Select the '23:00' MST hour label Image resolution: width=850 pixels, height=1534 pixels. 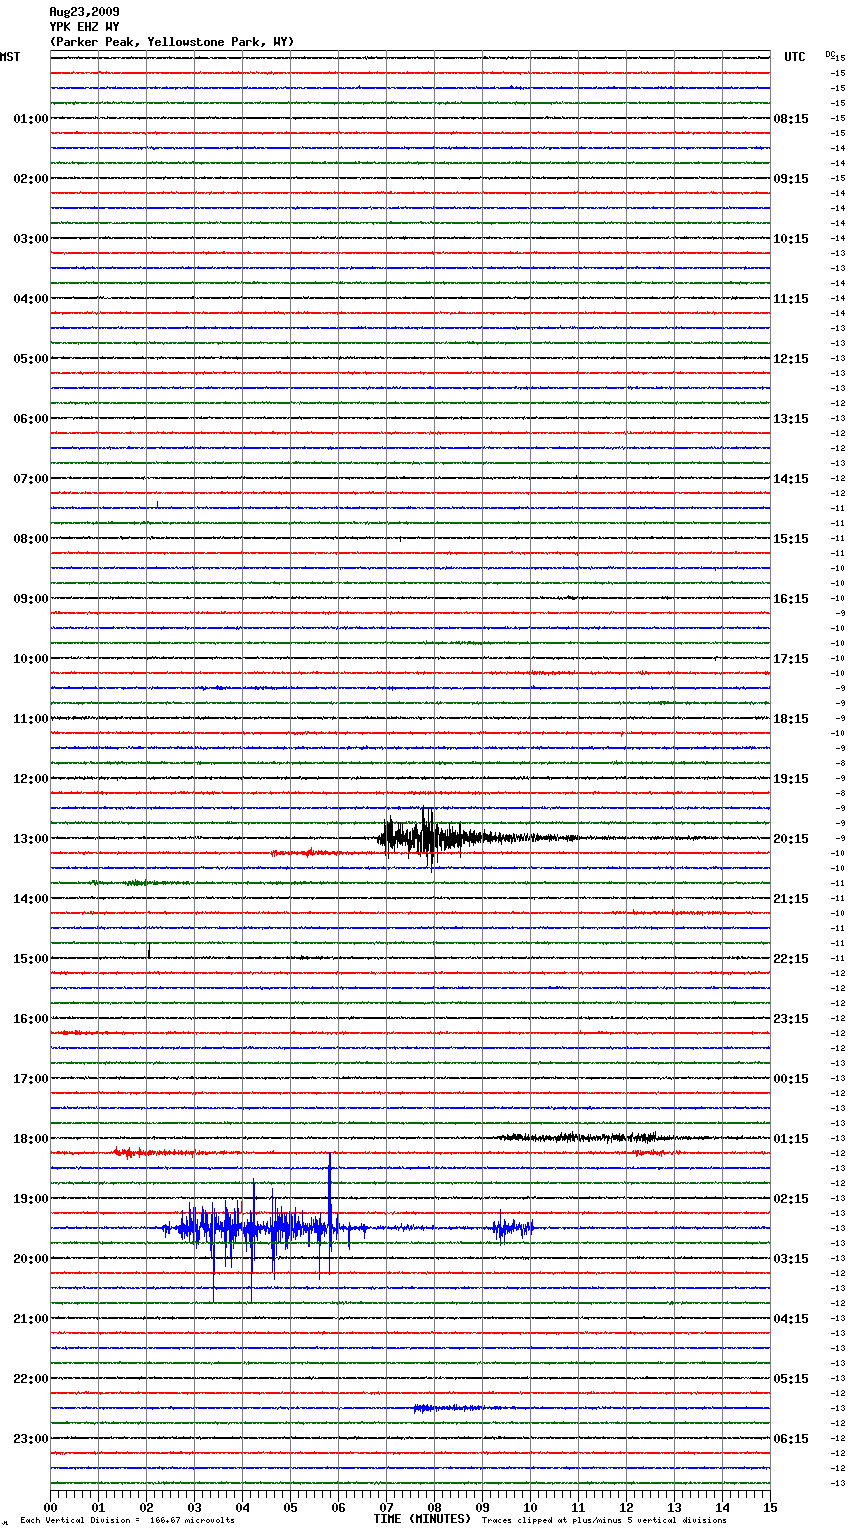(31, 1439)
